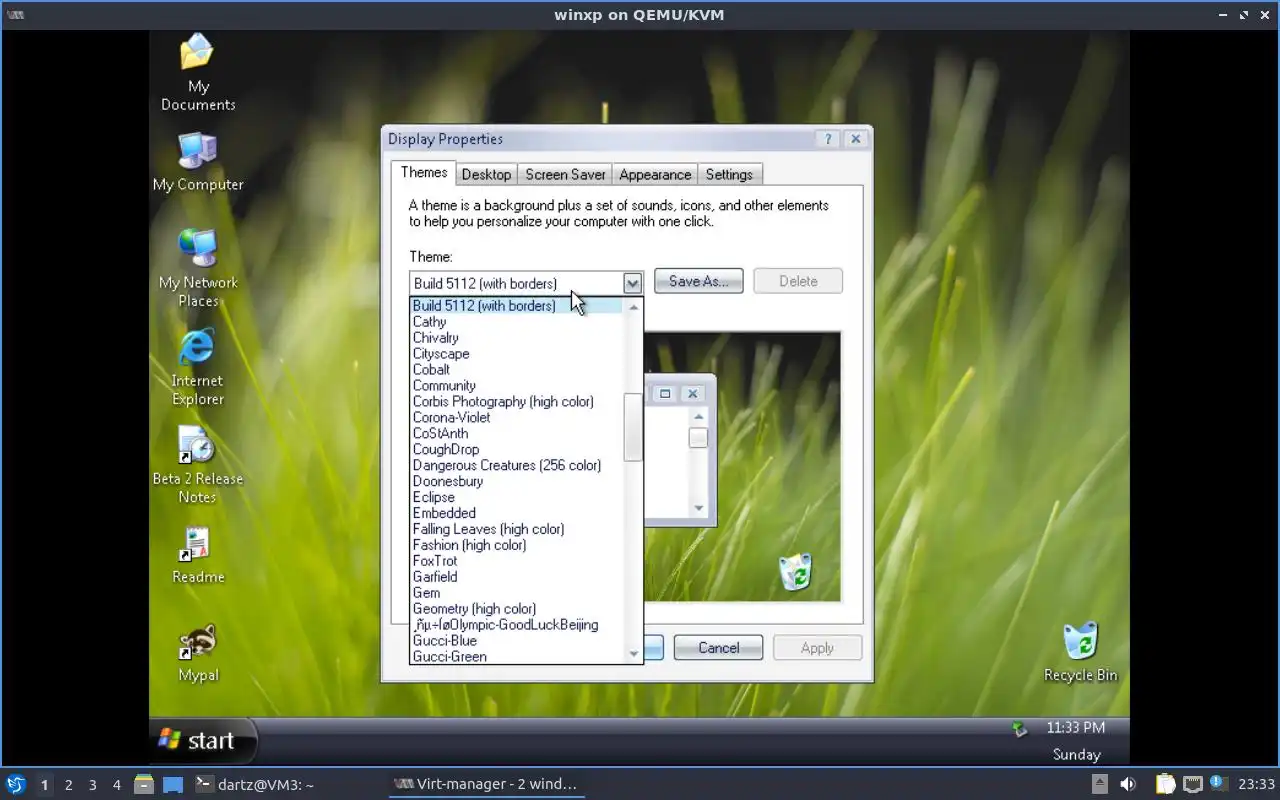The height and width of the screenshot is (800, 1280).
Task: Click the host volume speaker icon
Action: coord(1128,784)
